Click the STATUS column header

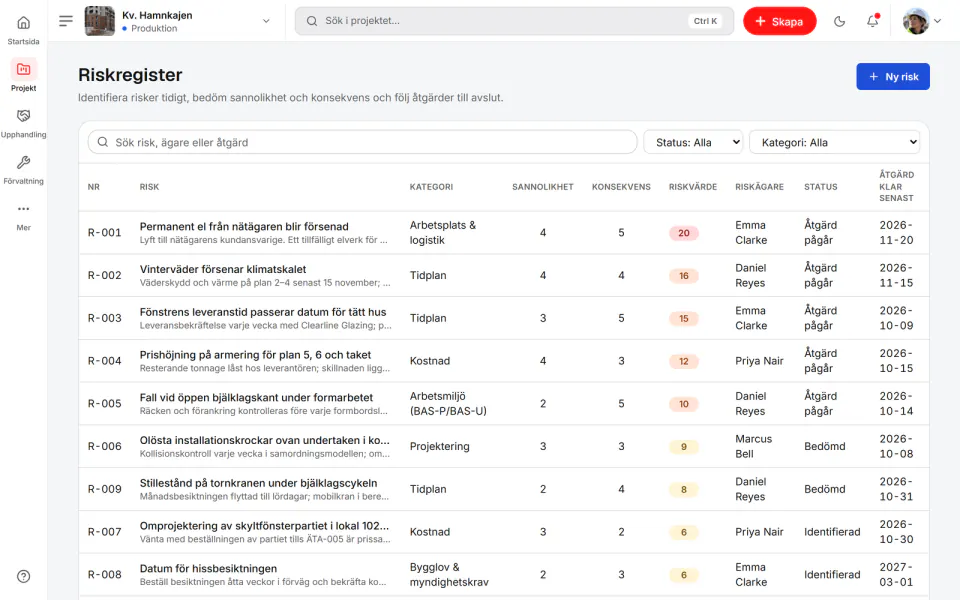coord(821,187)
